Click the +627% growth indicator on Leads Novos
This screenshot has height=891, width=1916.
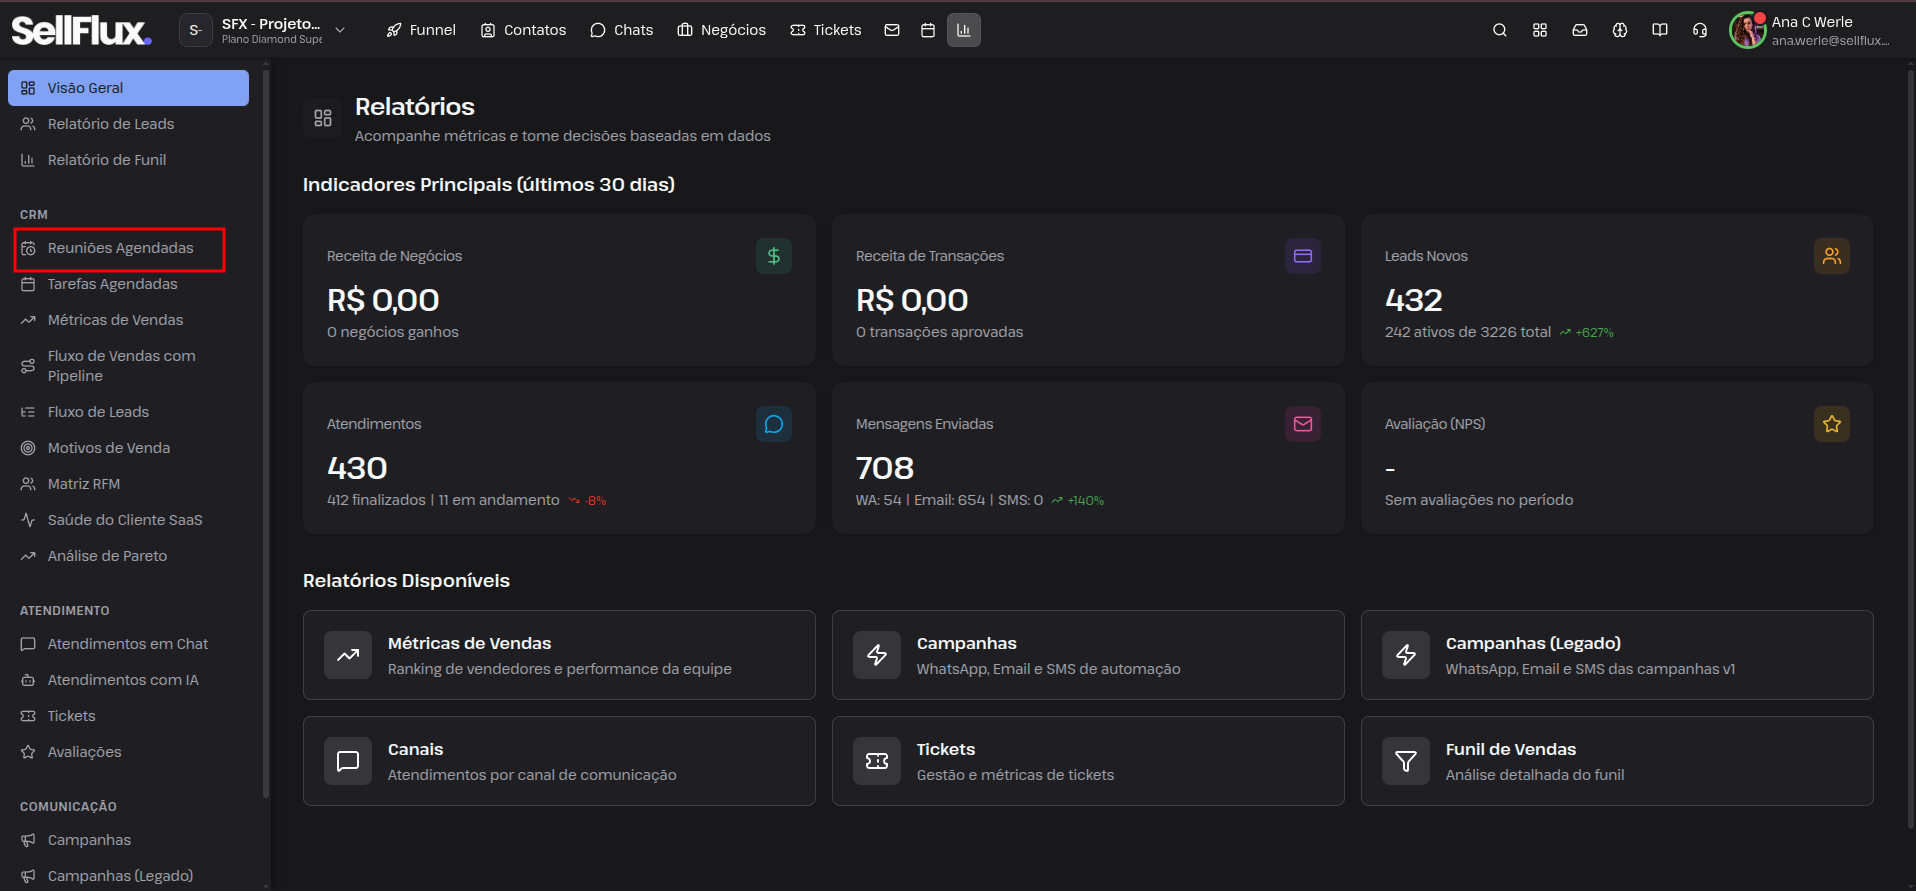(1587, 333)
